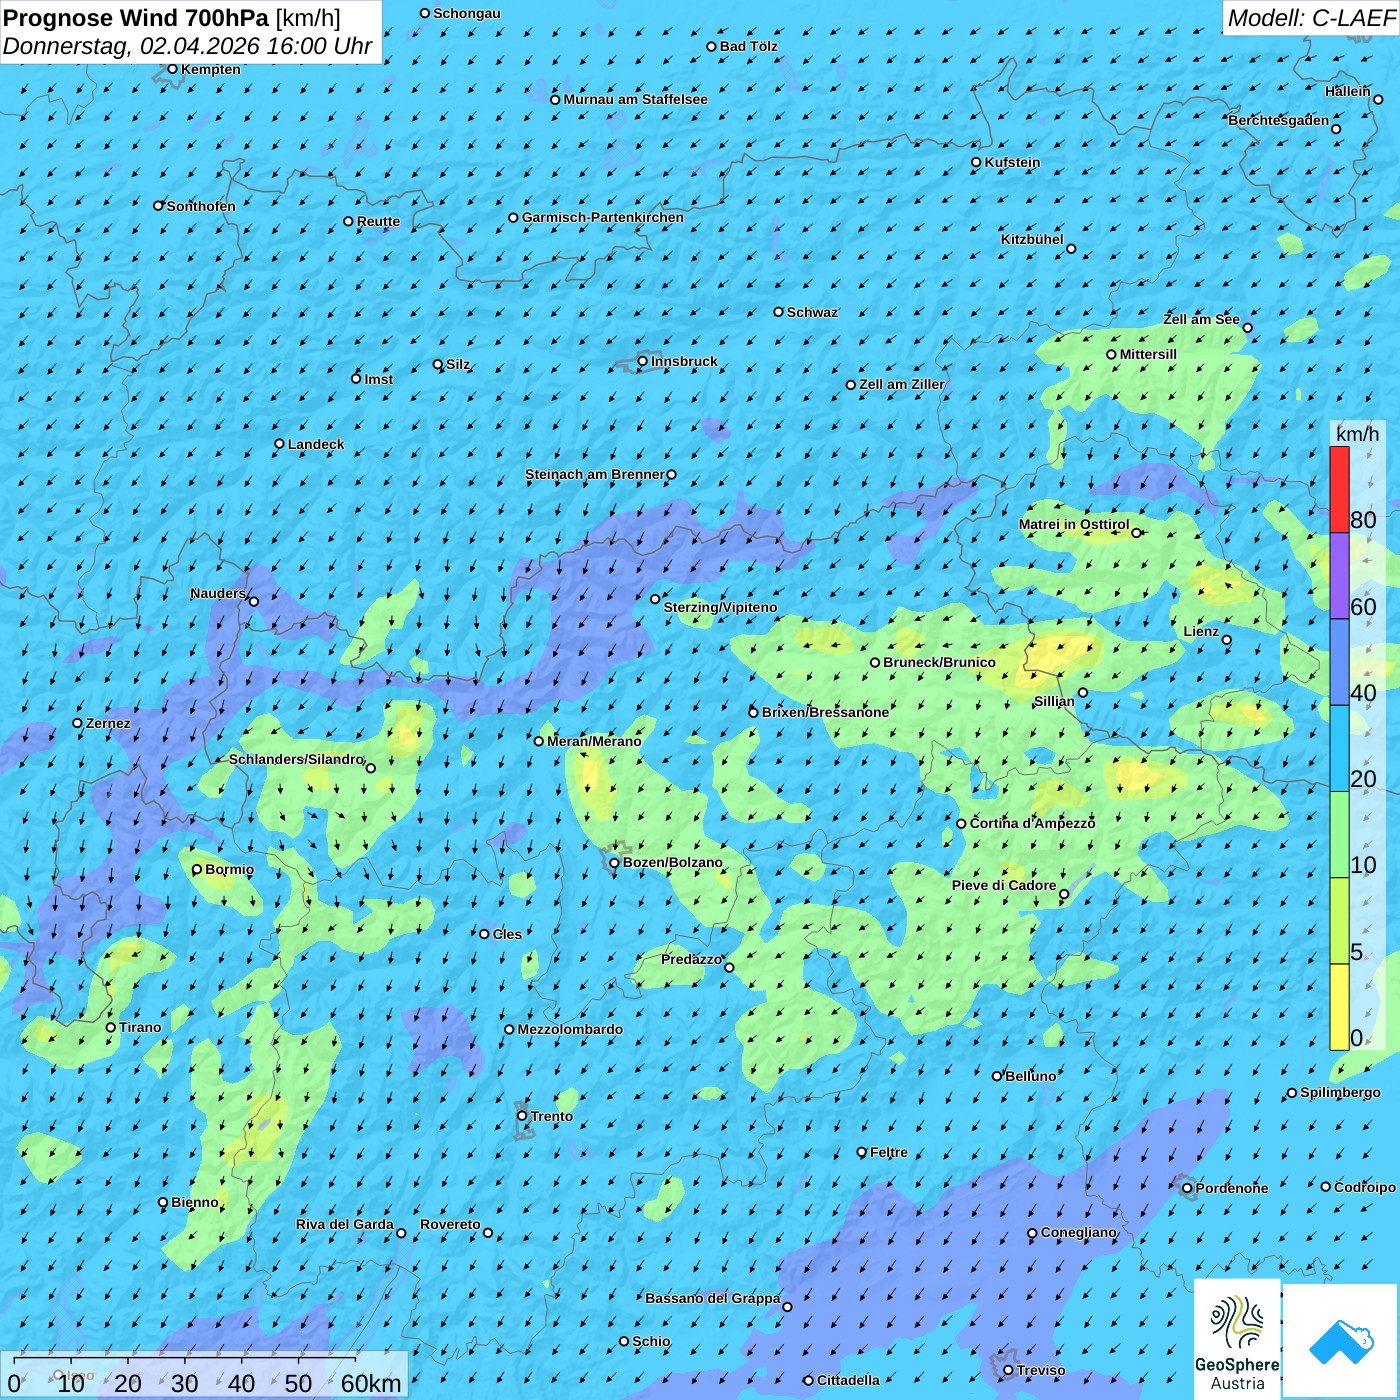Screen dimensions: 1400x1400
Task: Click the Zernez city label
Action: click(x=108, y=723)
